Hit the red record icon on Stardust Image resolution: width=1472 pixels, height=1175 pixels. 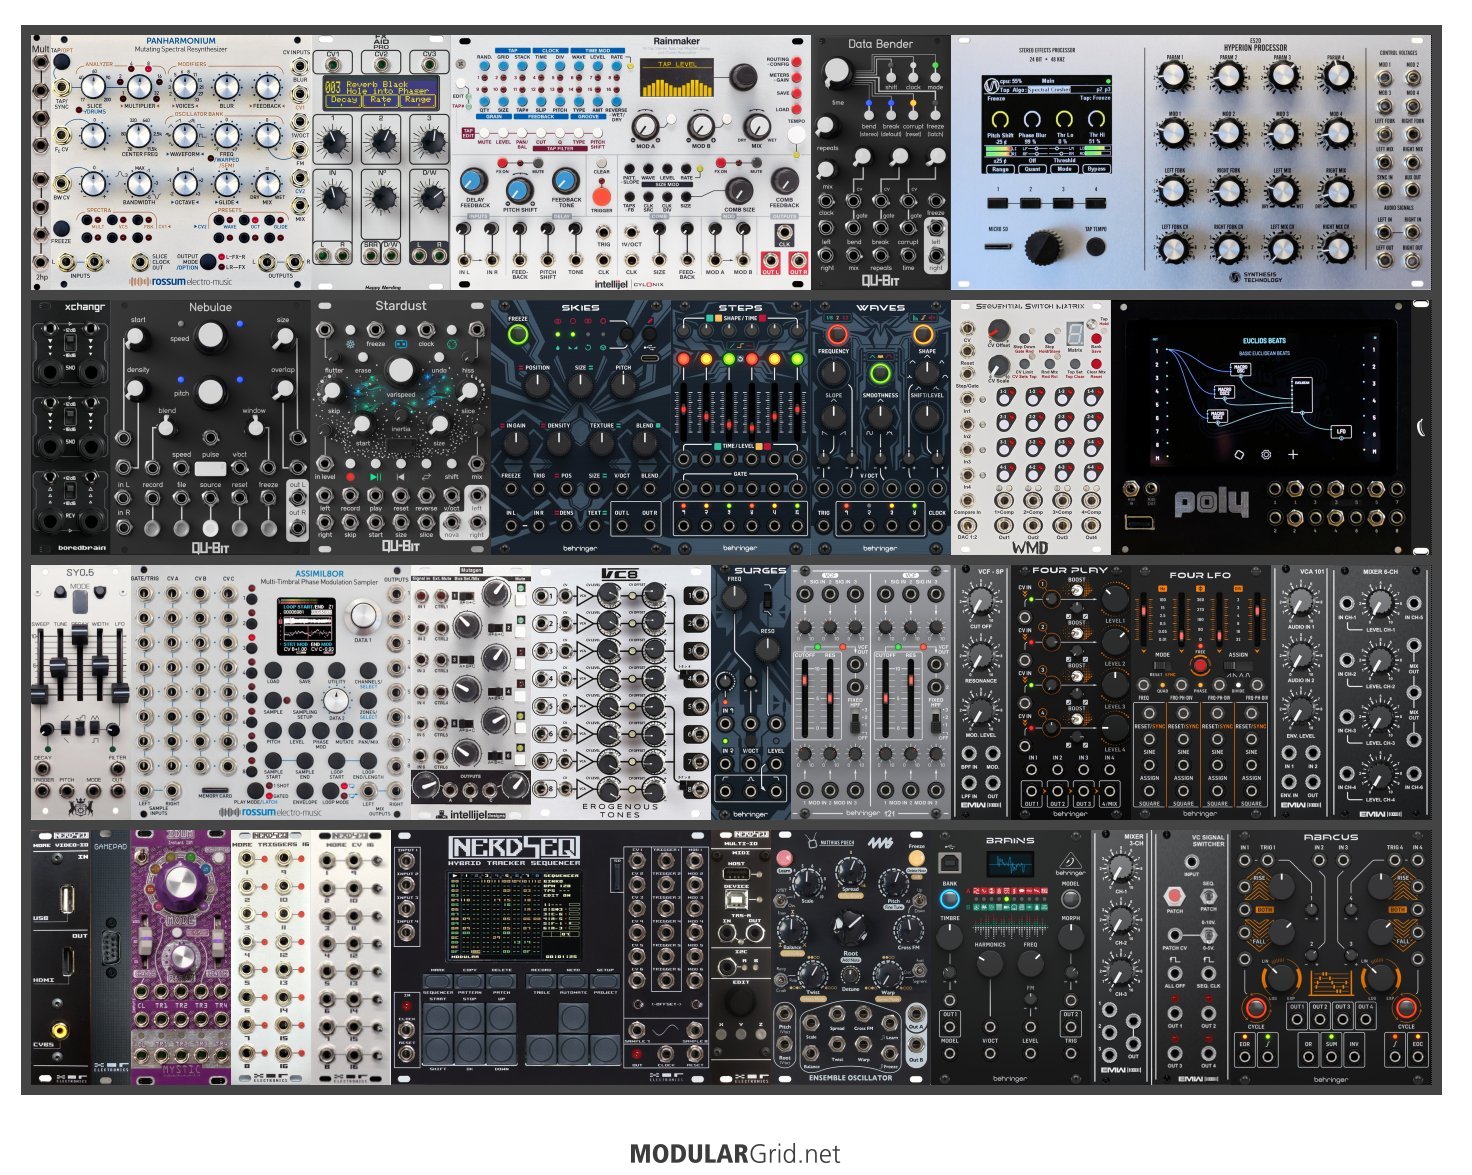pos(351,477)
